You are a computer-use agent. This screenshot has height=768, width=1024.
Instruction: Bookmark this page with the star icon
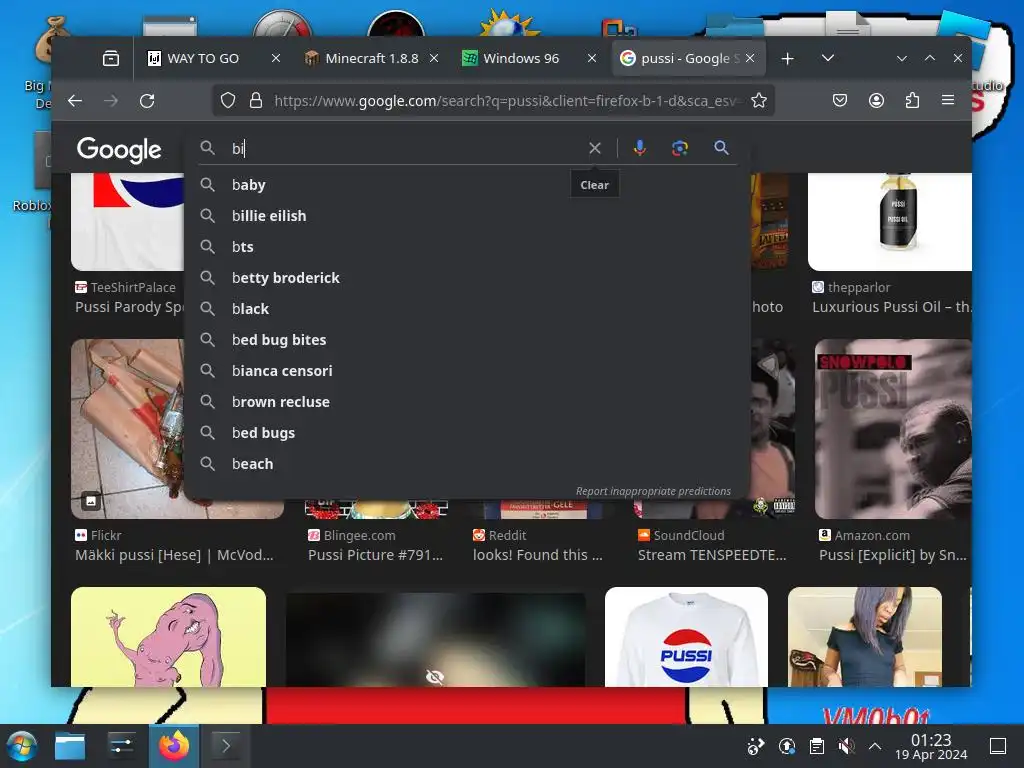(759, 101)
